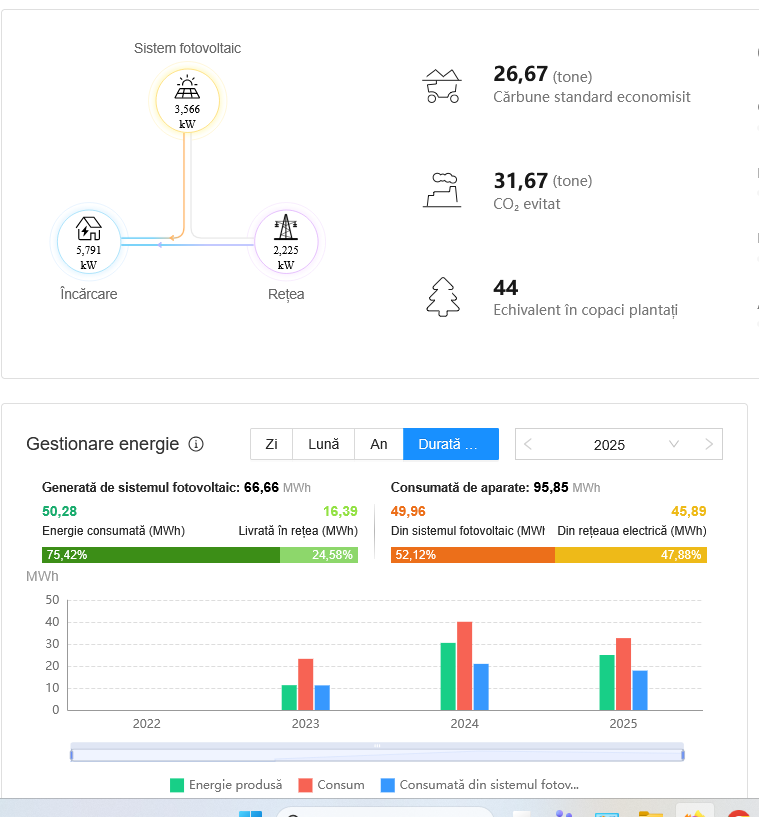This screenshot has width=759, height=817.
Task: Click the factory icon next to CO₂ evitat
Action: coord(441,189)
